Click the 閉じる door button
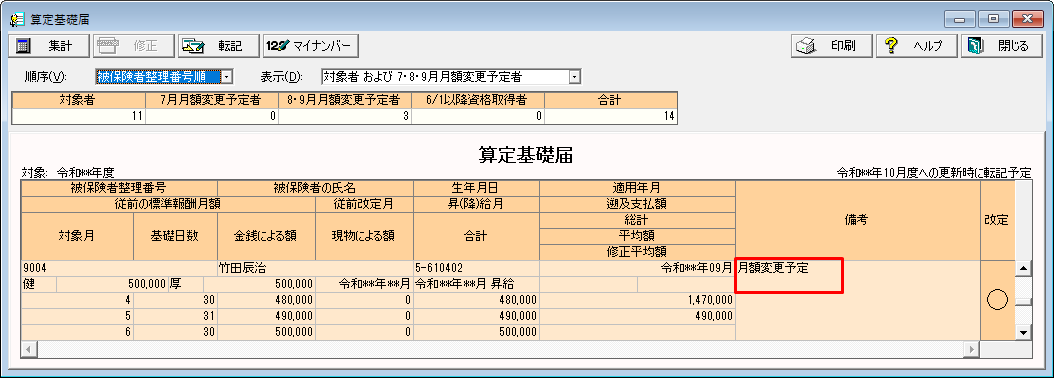Image resolution: width=1054 pixels, height=378 pixels. click(1001, 46)
